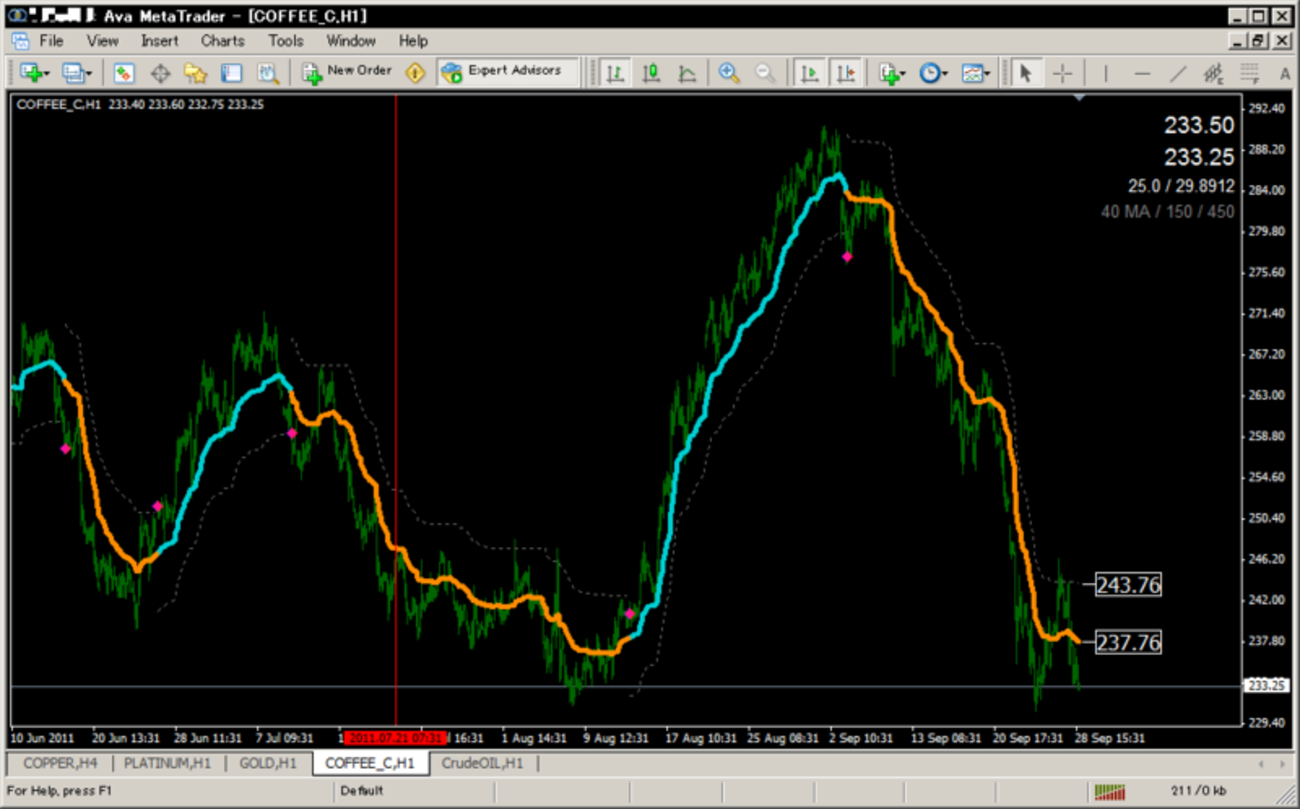Screen dimensions: 1300x809
Task: Click the 233.25 current price tag
Action: [x=1268, y=686]
